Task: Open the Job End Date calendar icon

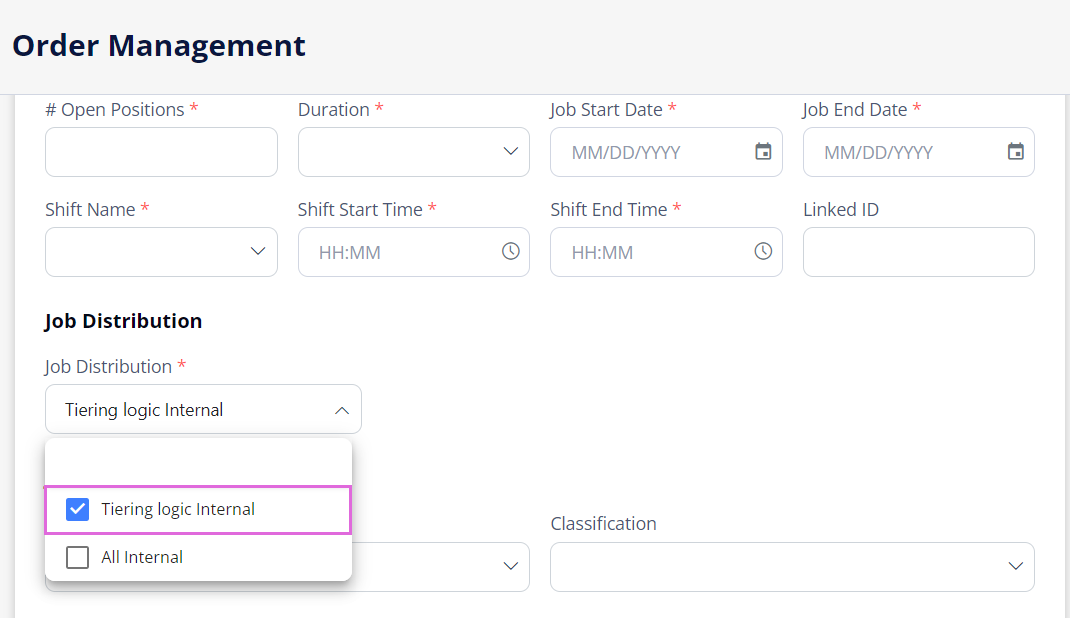Action: (1015, 151)
